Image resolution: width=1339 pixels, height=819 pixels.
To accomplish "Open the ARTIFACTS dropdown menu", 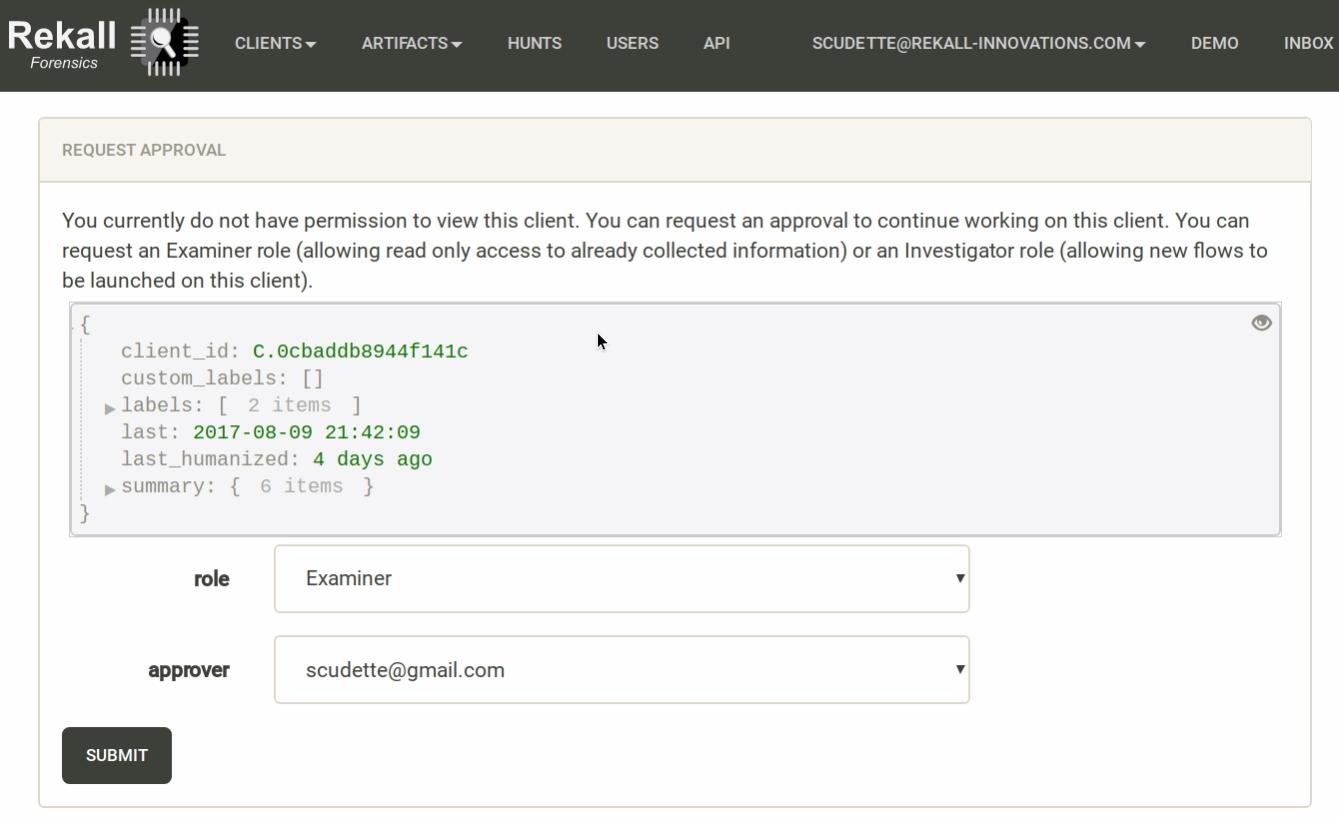I will point(410,43).
